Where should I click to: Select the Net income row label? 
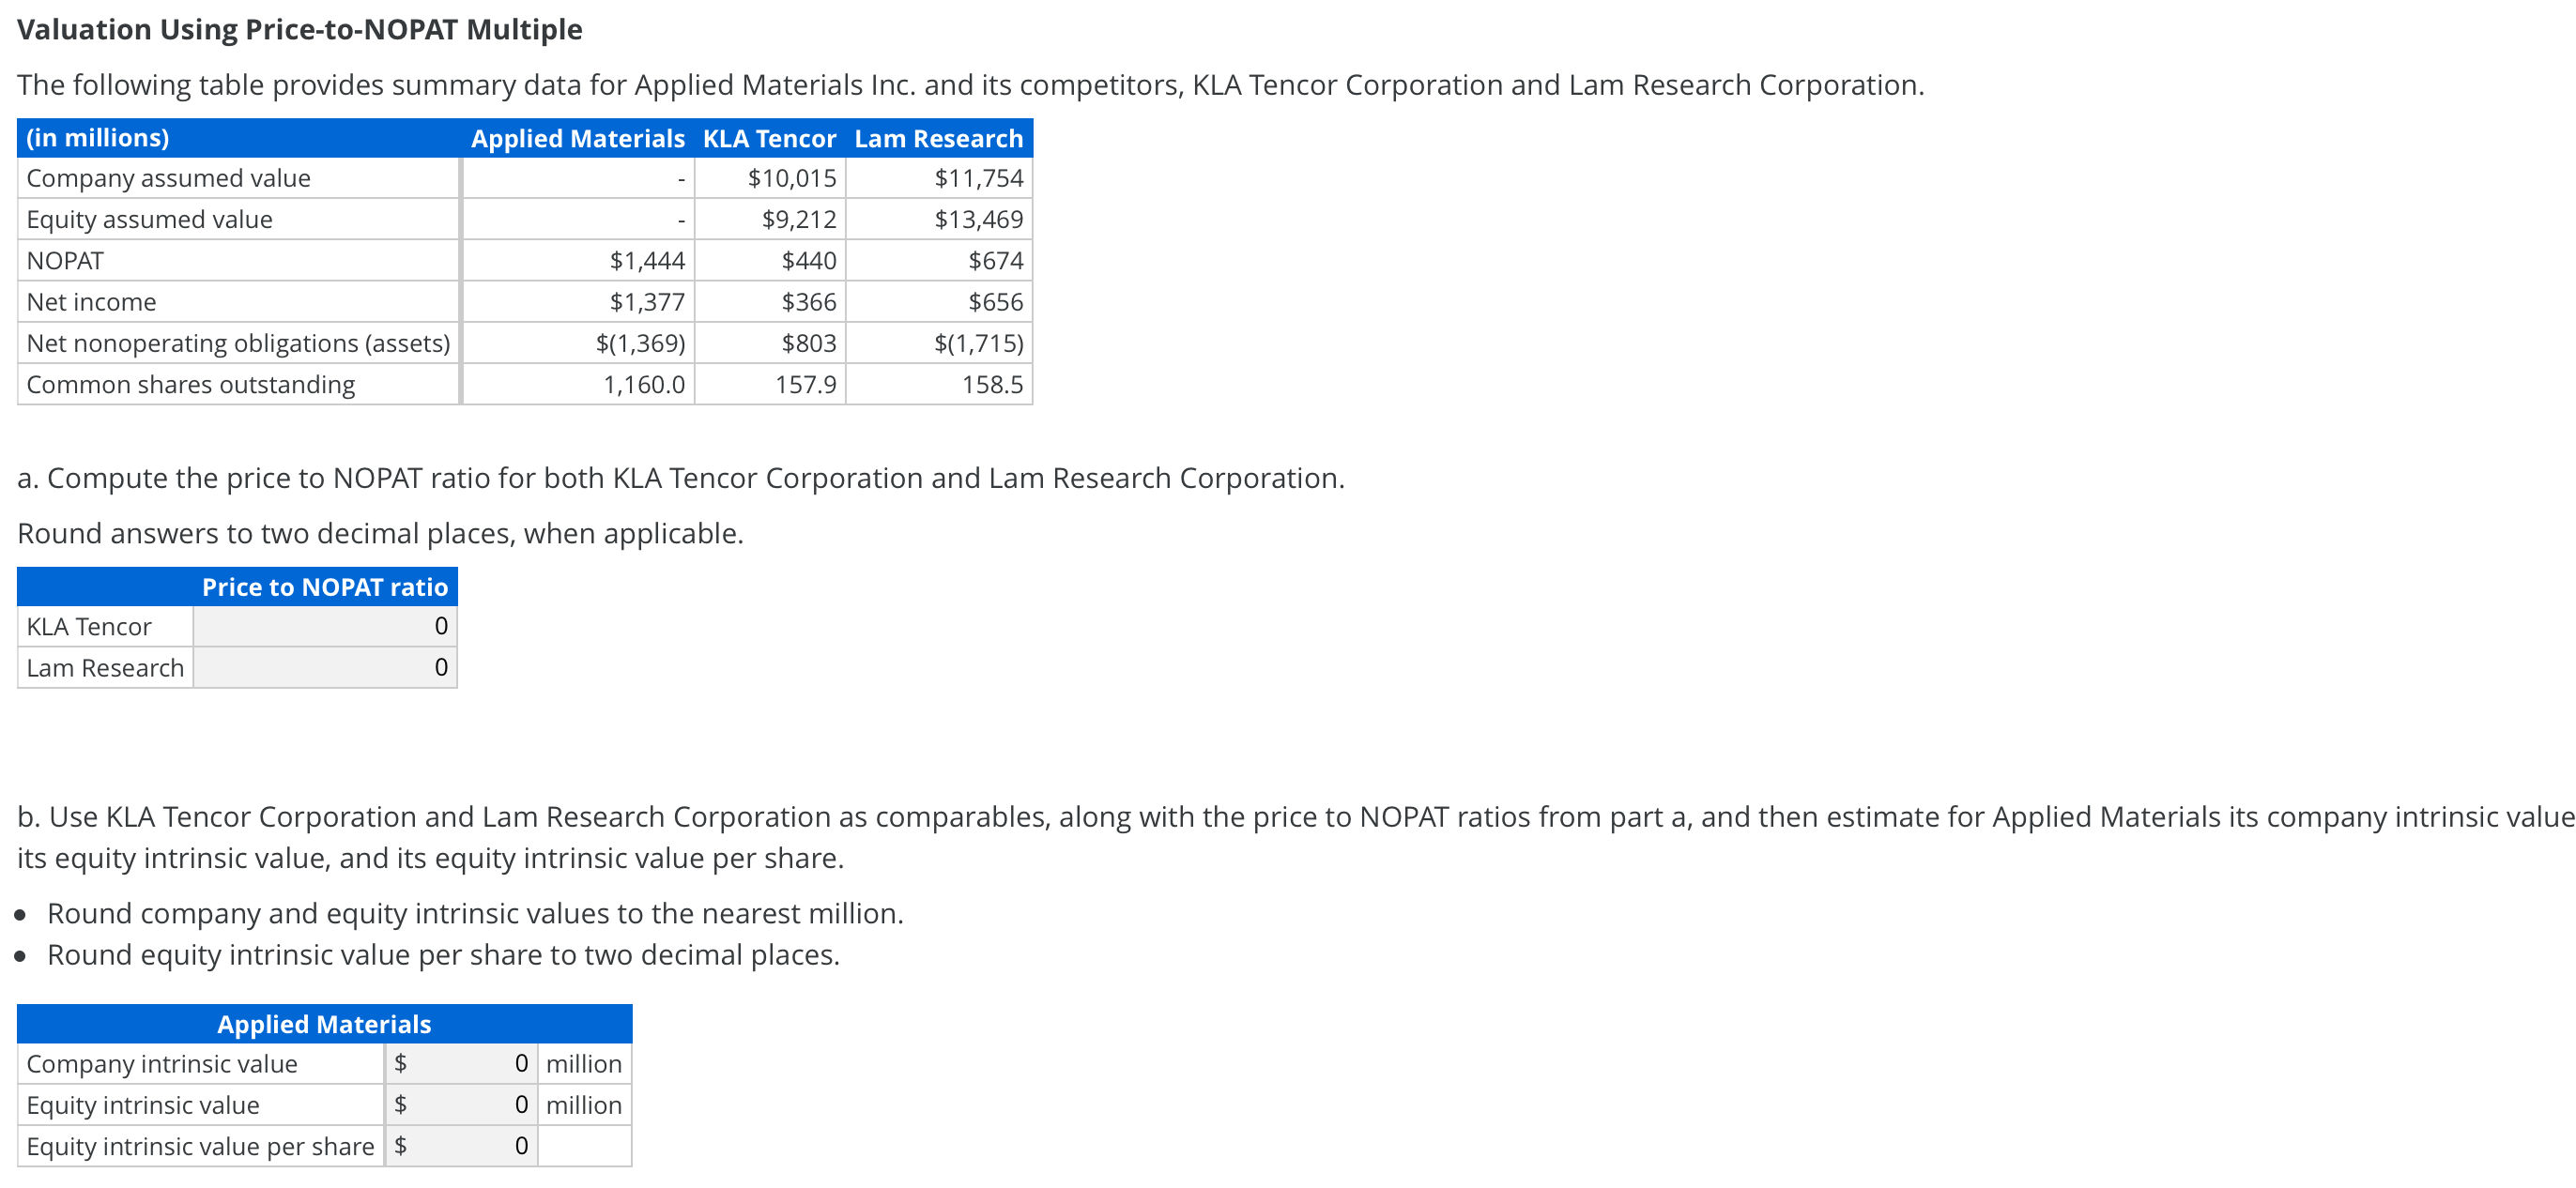pos(91,301)
